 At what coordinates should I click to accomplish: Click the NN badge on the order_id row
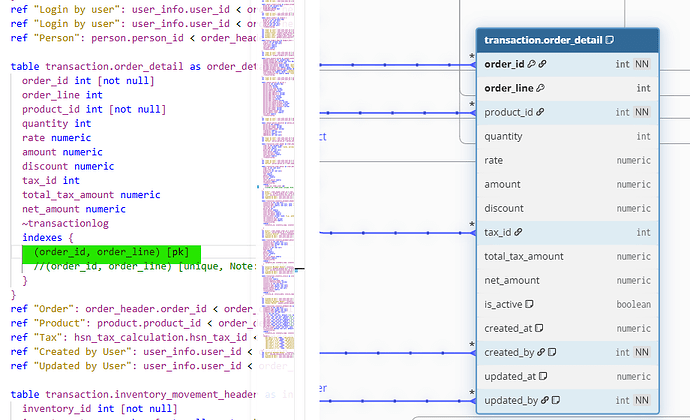tap(642, 64)
